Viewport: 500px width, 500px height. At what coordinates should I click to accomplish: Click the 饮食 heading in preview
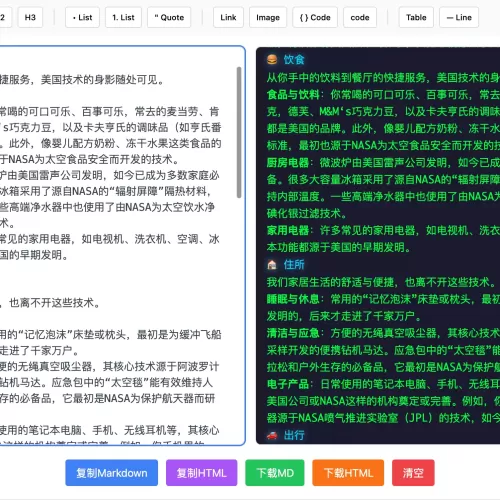tap(294, 60)
